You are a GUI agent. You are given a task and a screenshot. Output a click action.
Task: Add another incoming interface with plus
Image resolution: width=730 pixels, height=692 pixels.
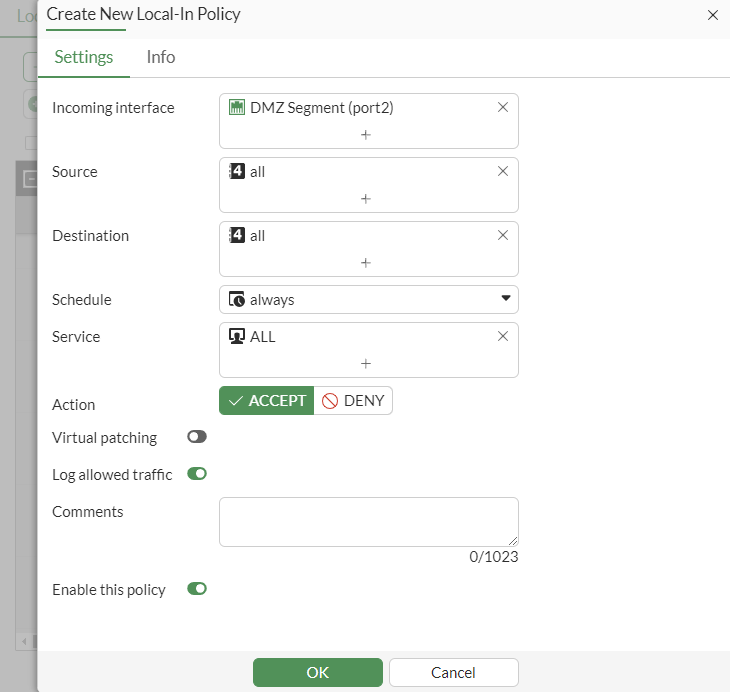(366, 134)
